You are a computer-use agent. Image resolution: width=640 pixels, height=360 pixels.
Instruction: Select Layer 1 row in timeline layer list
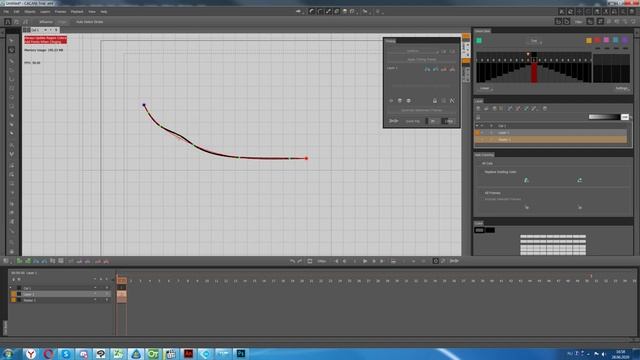click(x=59, y=294)
